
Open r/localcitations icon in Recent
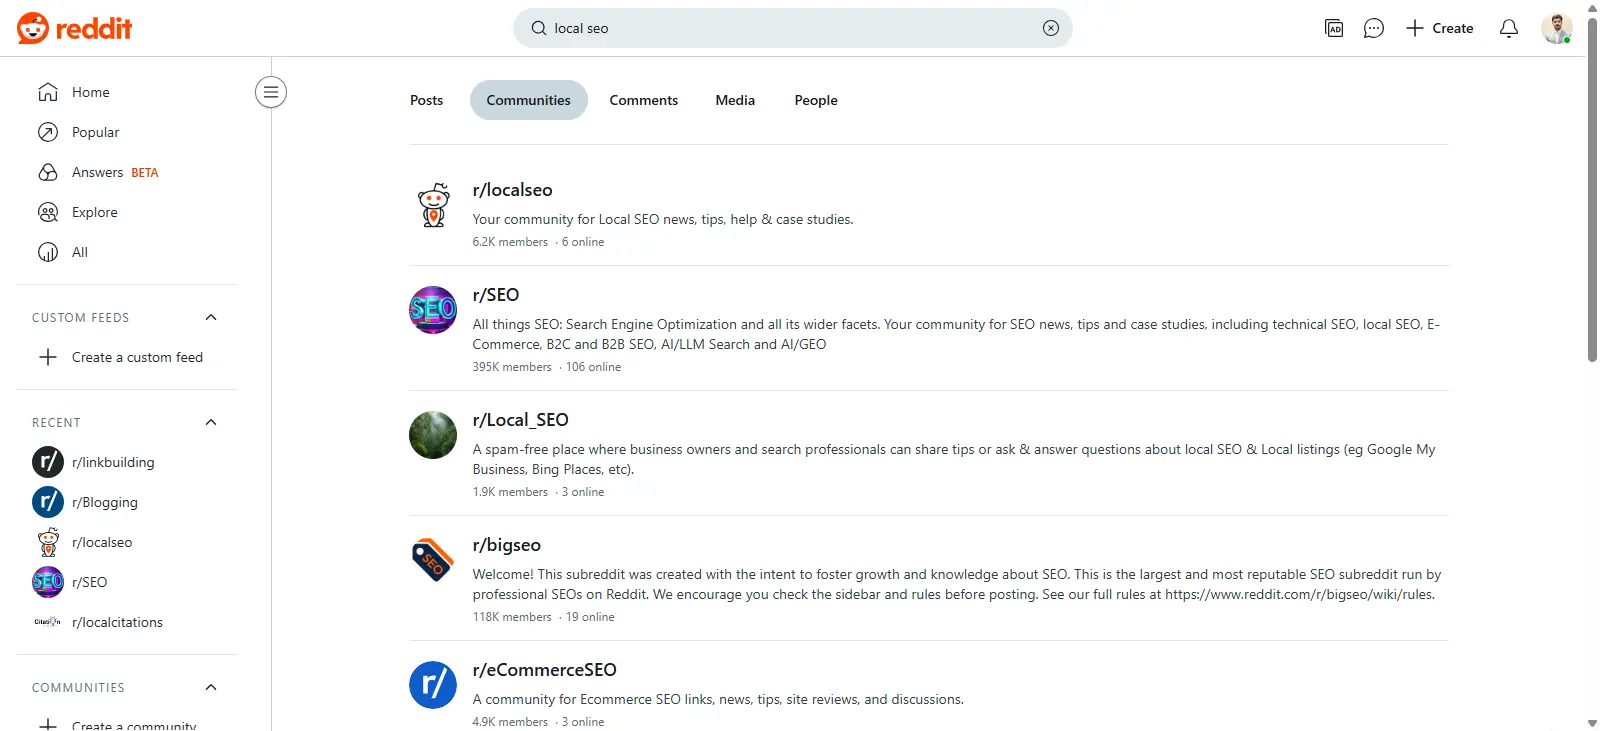(48, 622)
